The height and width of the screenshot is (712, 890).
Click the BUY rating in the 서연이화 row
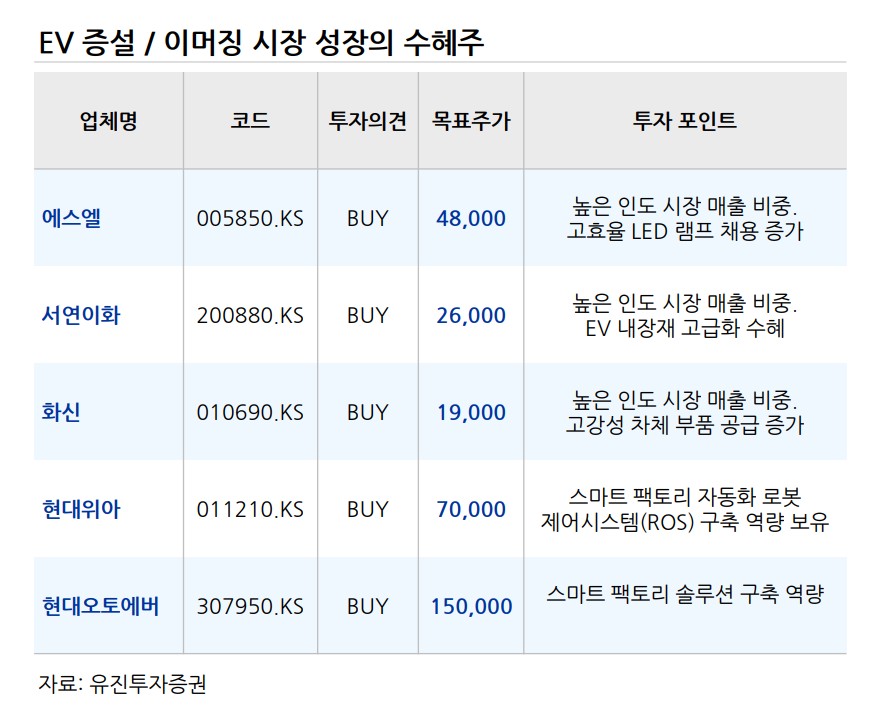368,316
